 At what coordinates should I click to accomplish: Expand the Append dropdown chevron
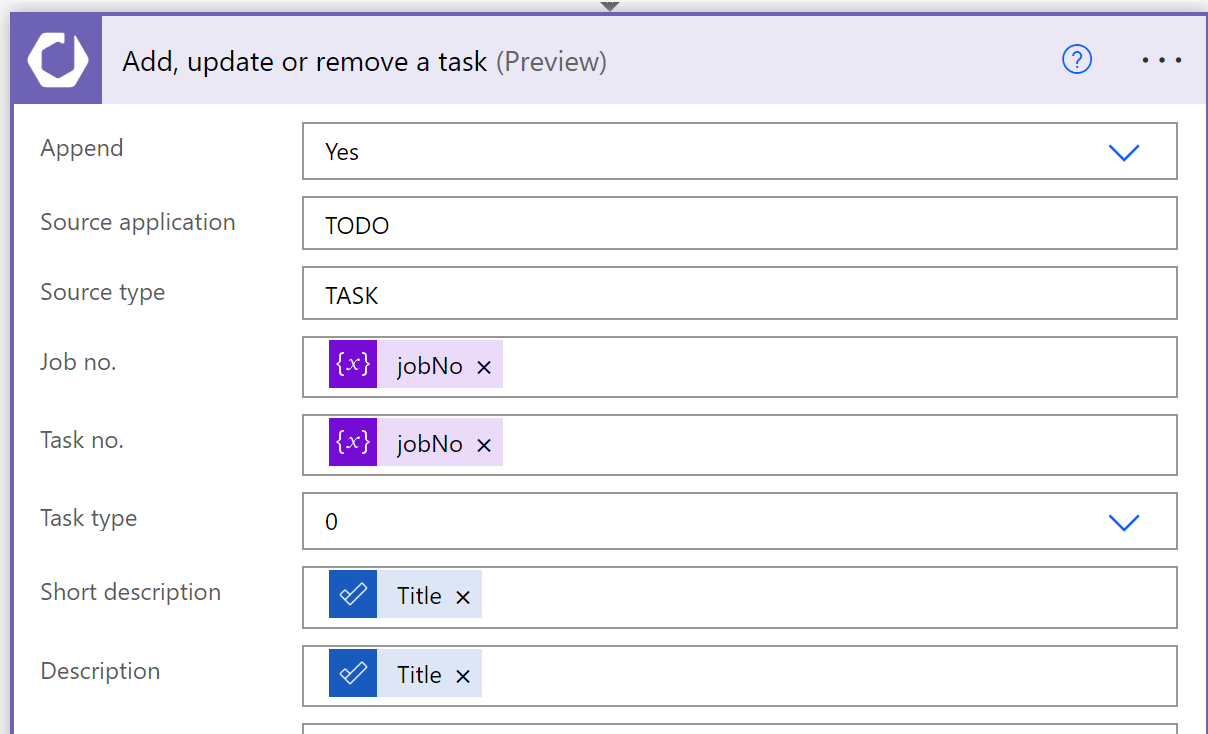pos(1124,152)
